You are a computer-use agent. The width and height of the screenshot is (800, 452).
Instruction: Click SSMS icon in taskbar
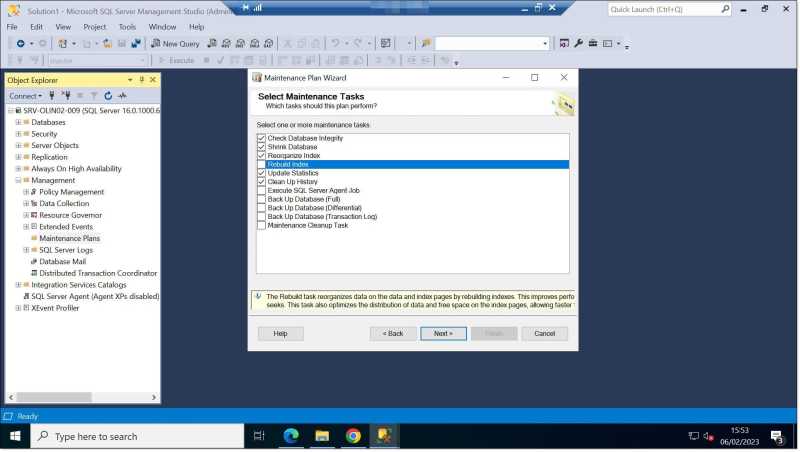coord(384,436)
